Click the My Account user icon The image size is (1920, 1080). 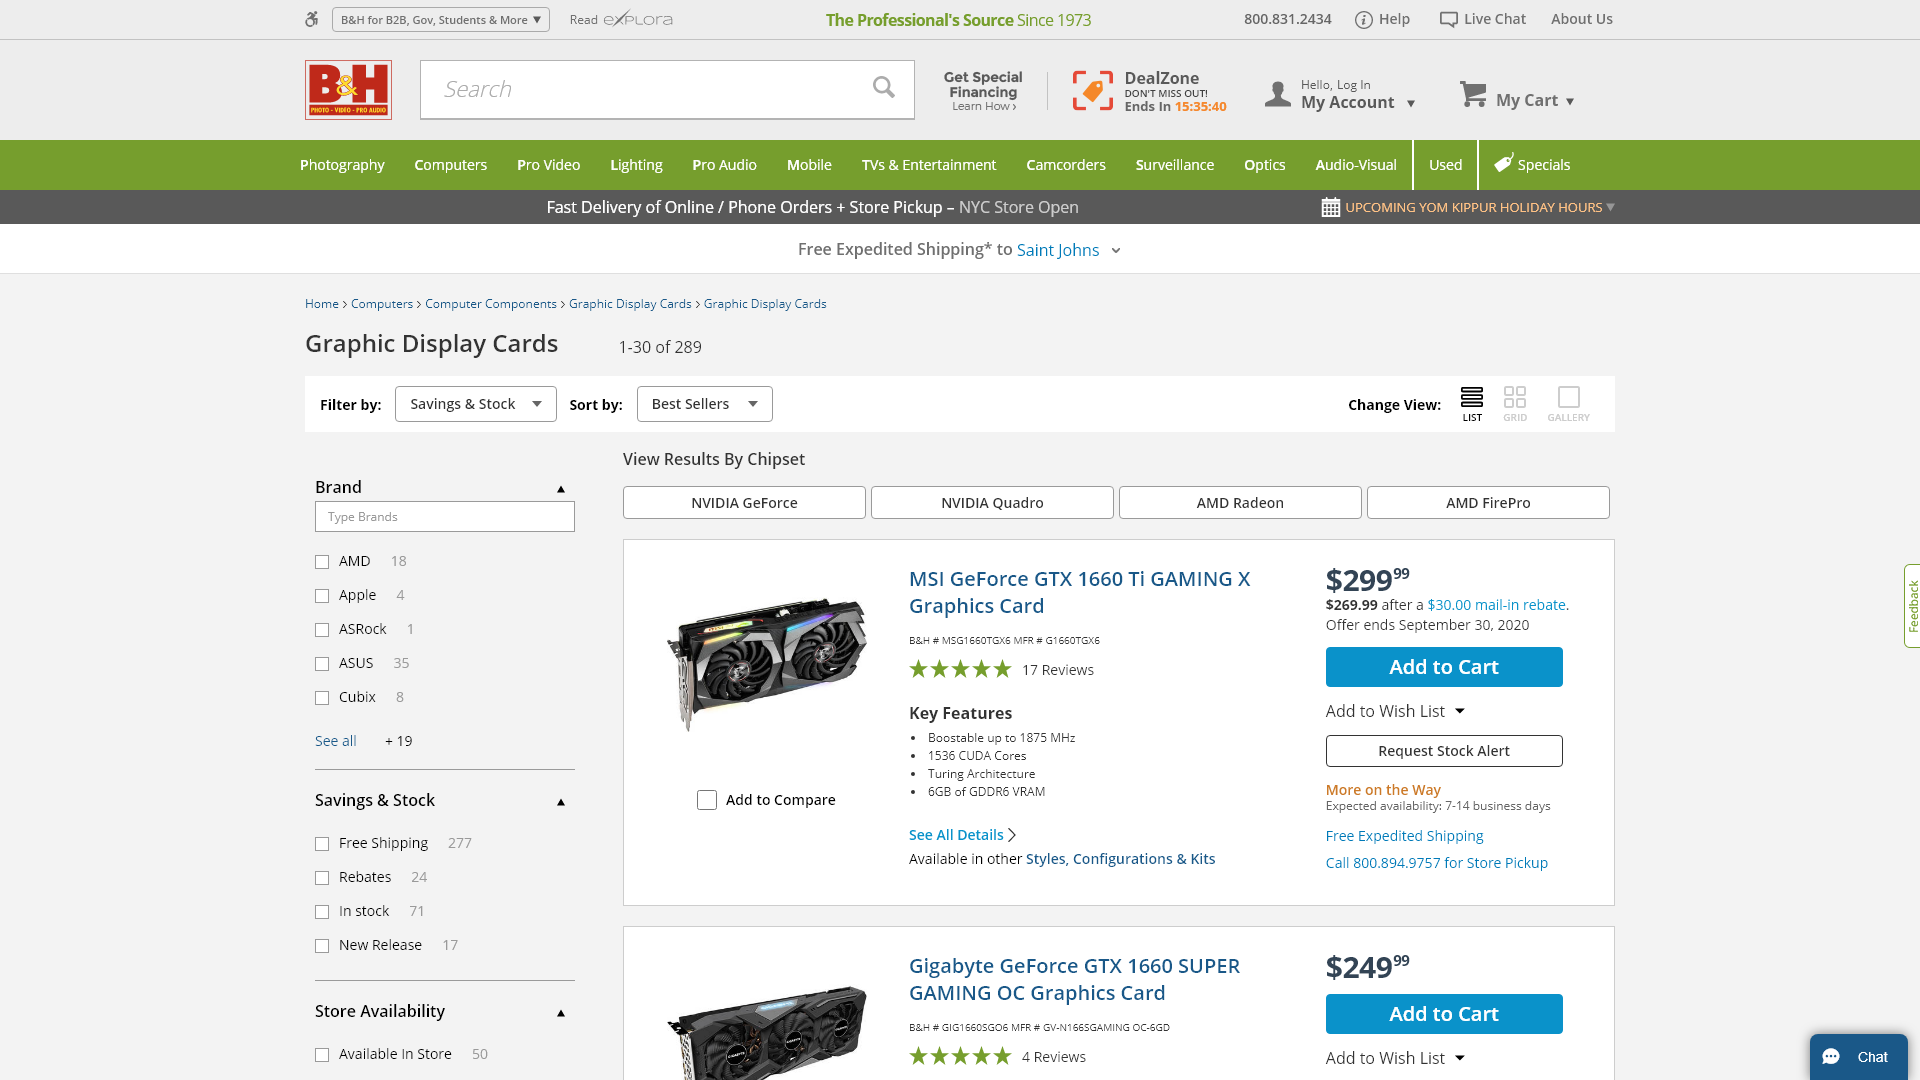(x=1277, y=94)
